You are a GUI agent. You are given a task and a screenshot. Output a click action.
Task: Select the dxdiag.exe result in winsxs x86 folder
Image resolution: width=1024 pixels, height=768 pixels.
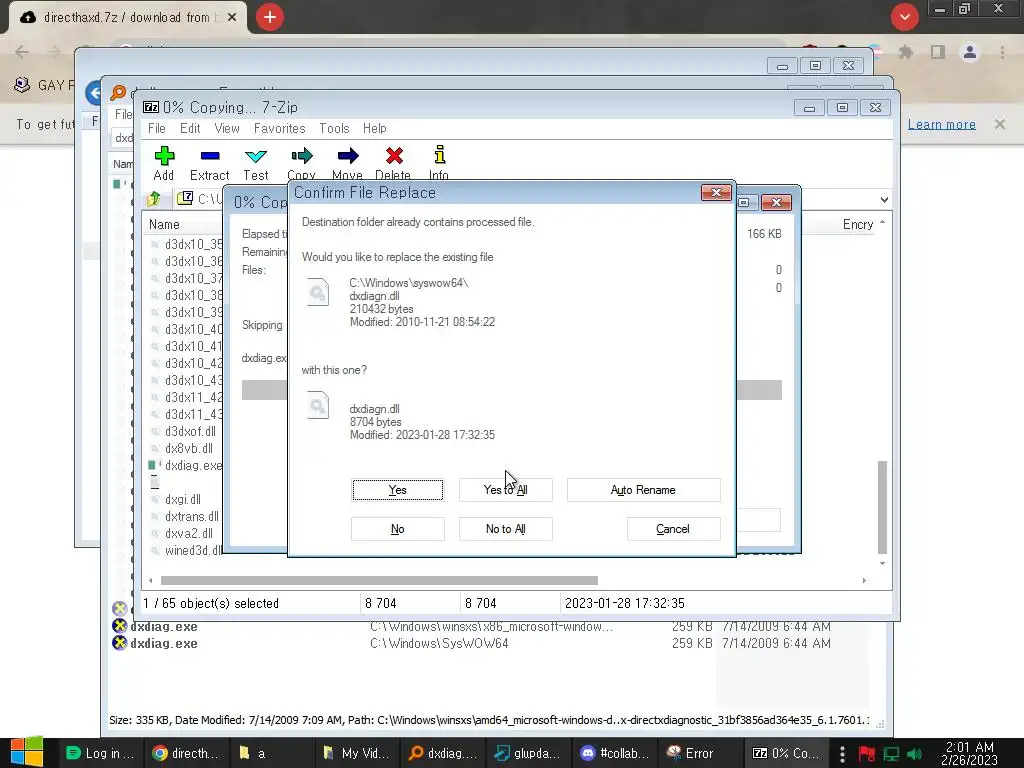(x=470, y=626)
